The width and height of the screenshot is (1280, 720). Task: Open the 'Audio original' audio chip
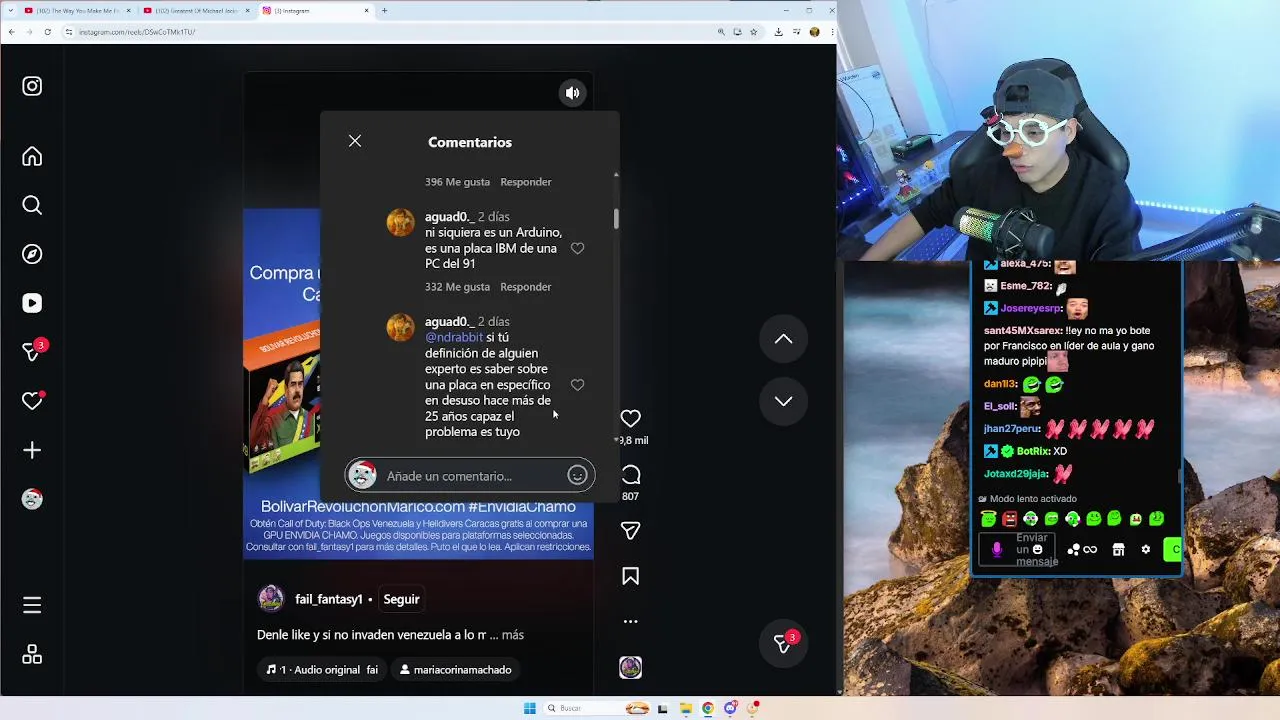(323, 670)
